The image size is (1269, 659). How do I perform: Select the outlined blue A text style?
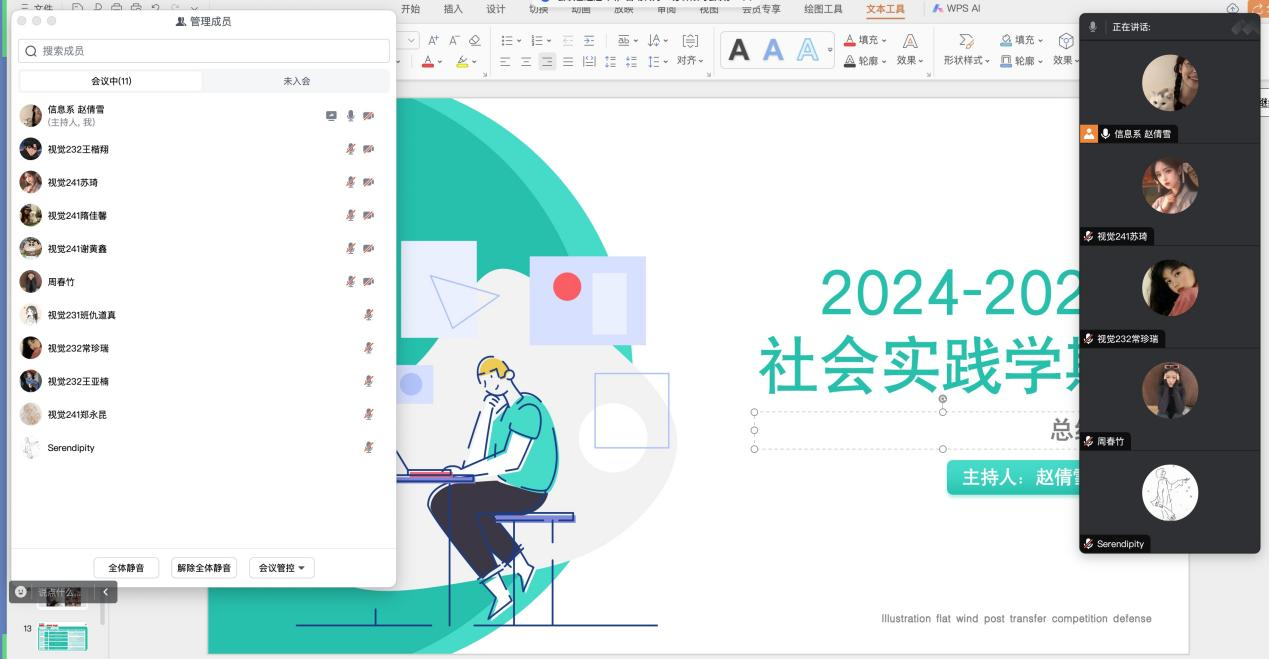[x=808, y=50]
